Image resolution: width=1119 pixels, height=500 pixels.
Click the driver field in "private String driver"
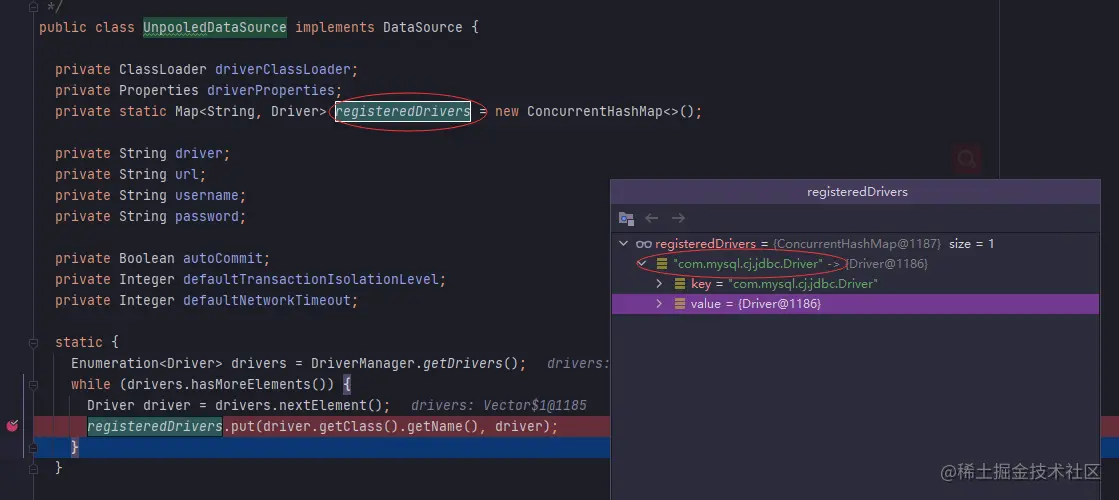199,153
